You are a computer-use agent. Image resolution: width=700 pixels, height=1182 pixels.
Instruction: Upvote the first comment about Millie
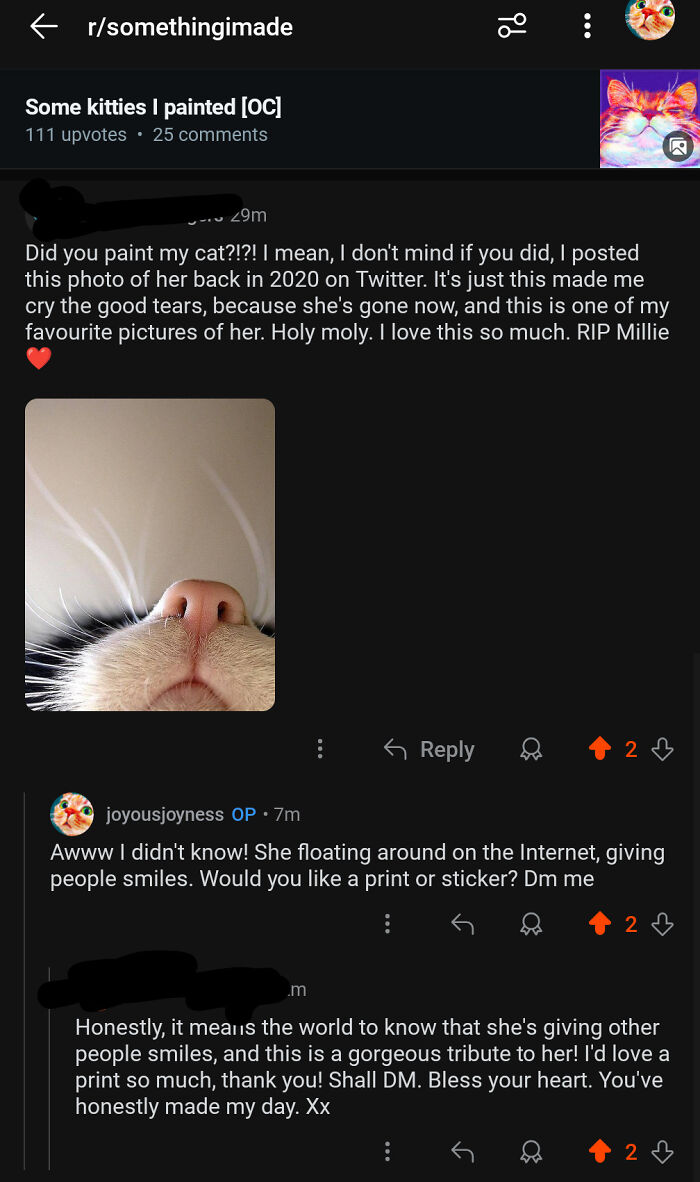coord(600,749)
